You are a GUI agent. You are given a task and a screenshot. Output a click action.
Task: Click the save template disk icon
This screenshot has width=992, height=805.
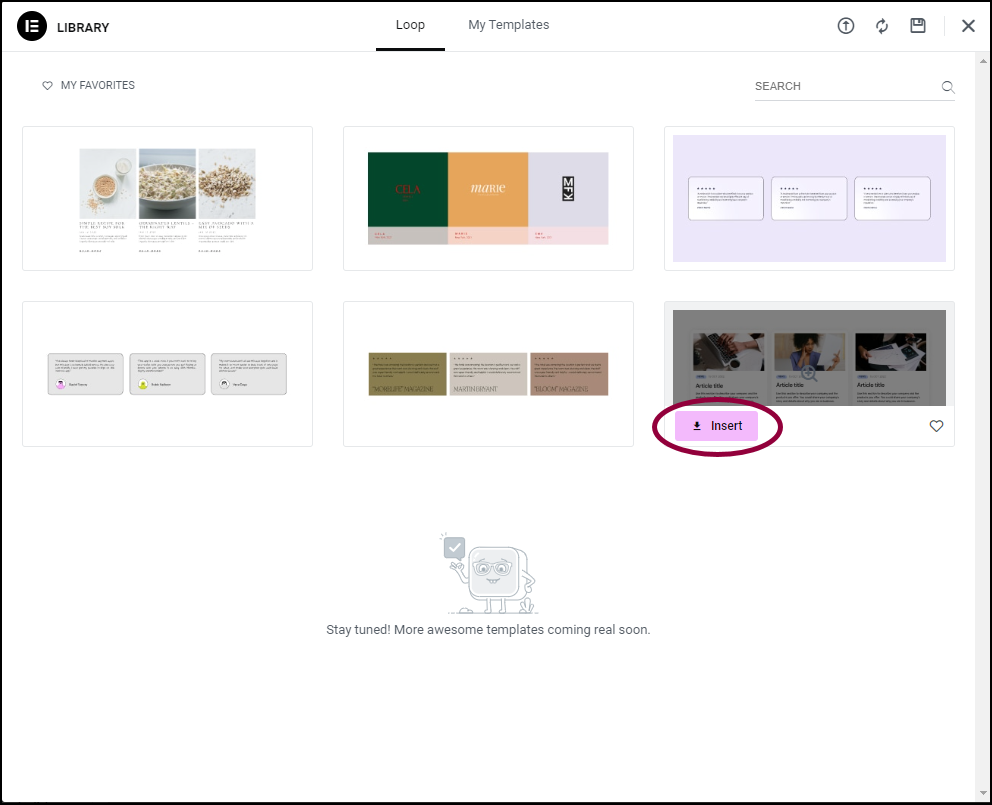click(918, 26)
